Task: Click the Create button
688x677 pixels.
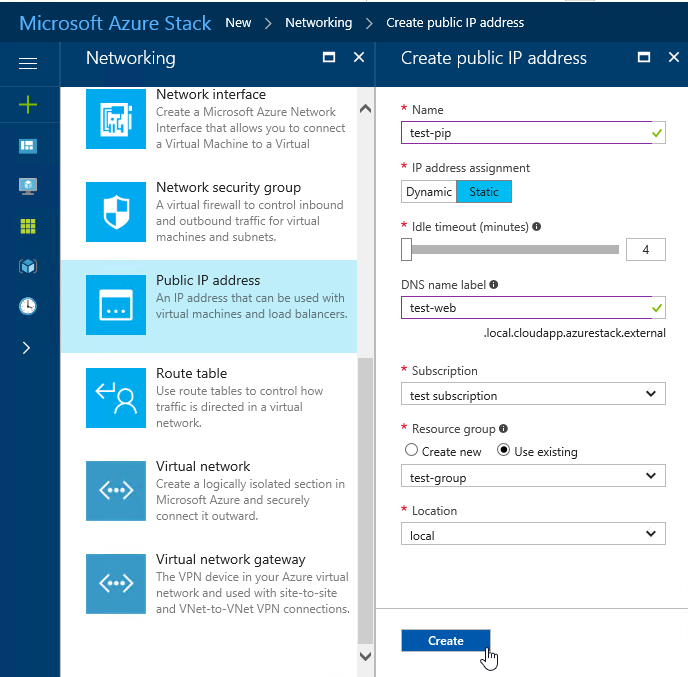Action: click(x=445, y=641)
